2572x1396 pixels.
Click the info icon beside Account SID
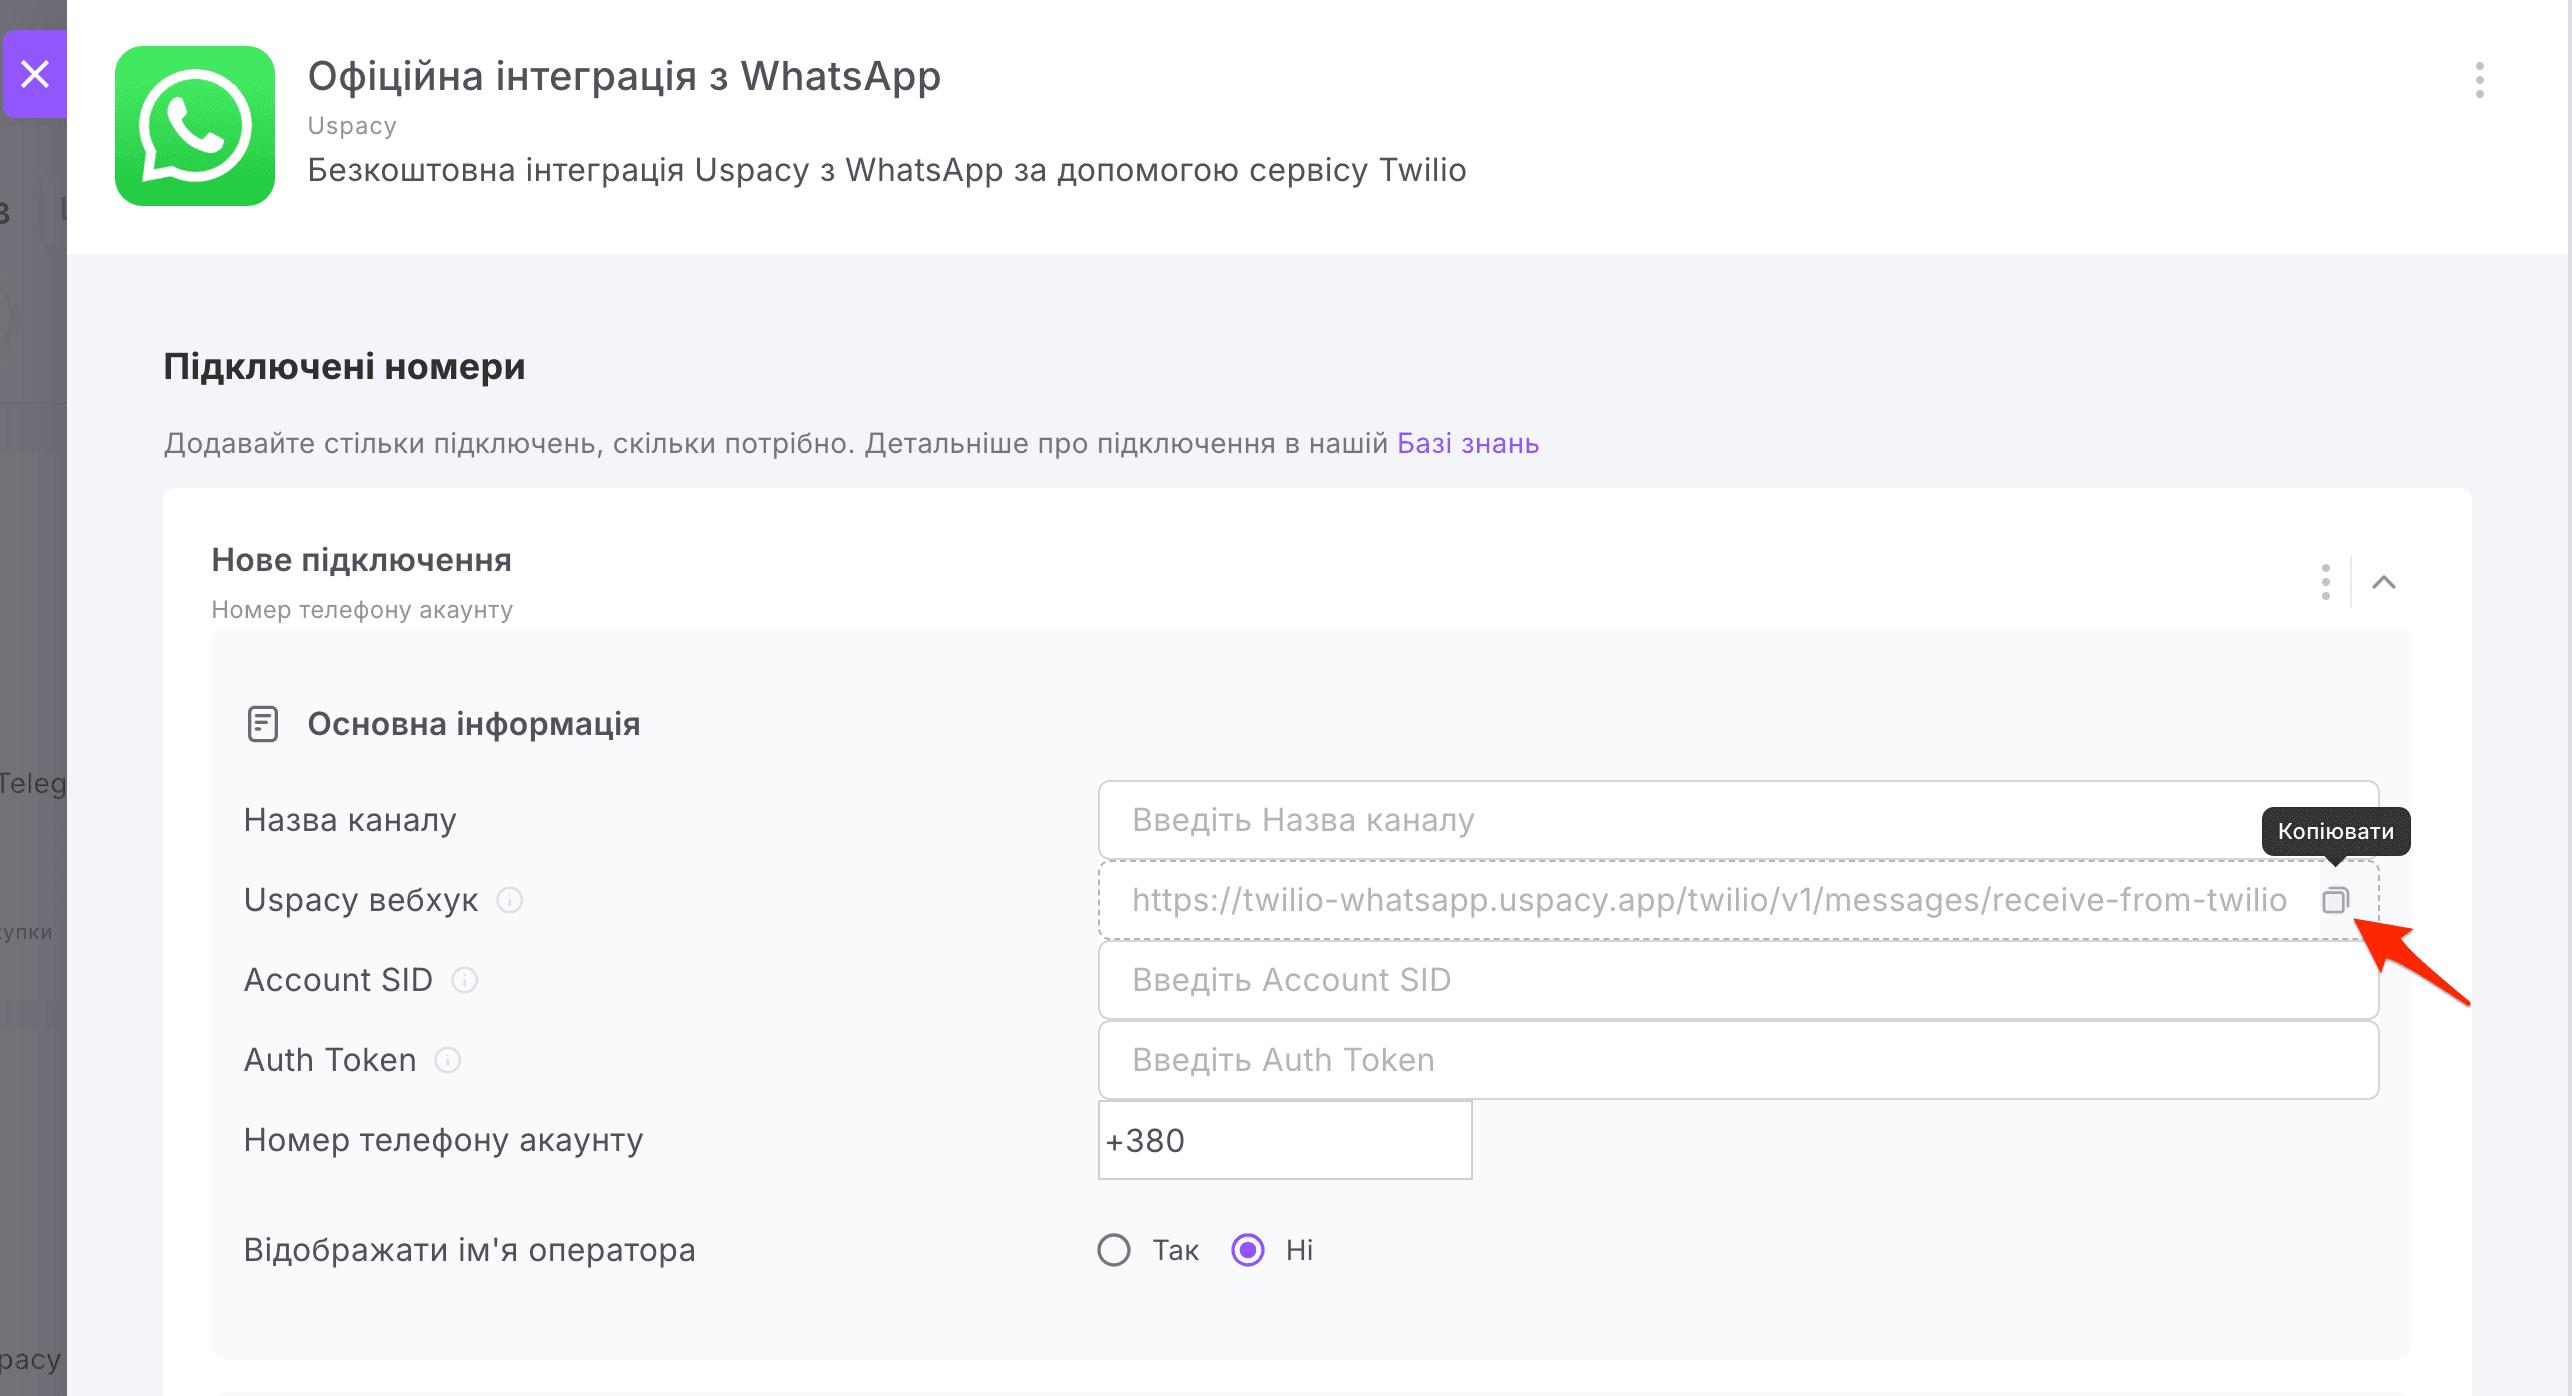[464, 980]
